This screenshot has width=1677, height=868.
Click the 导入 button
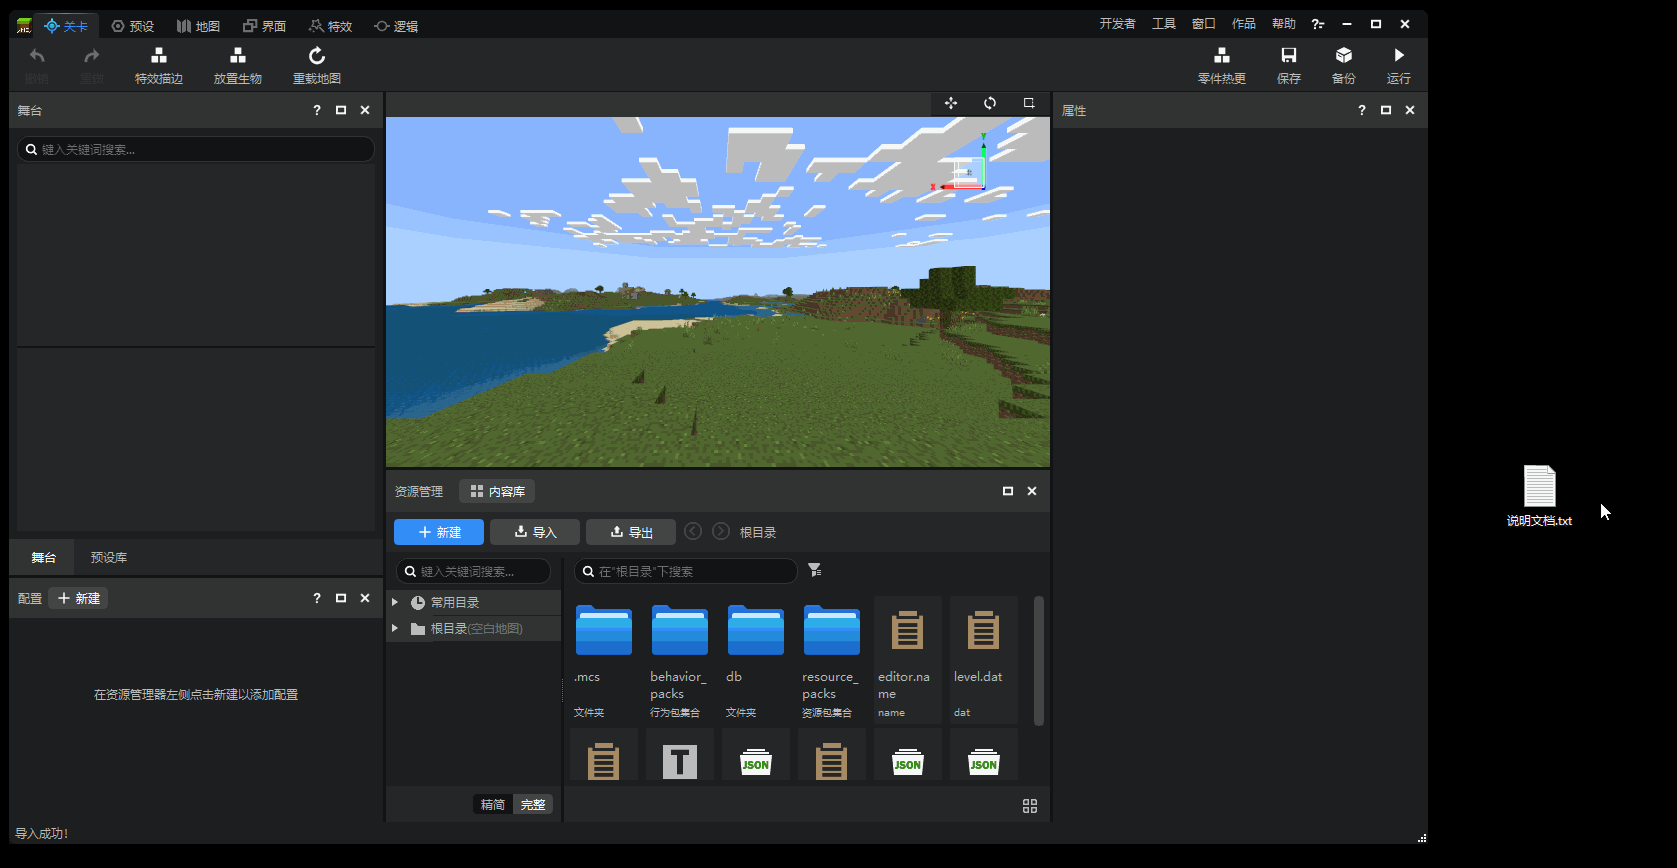tap(535, 532)
